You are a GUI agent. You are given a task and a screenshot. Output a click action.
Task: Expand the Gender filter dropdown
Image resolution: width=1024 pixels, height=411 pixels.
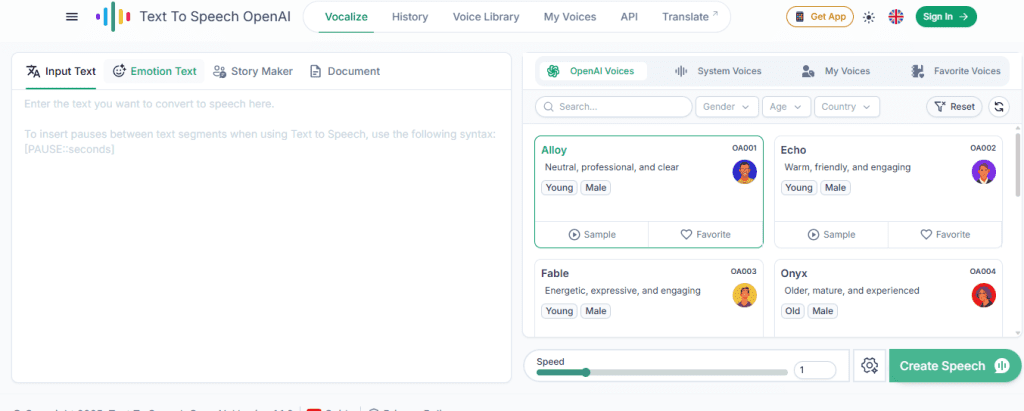[727, 107]
